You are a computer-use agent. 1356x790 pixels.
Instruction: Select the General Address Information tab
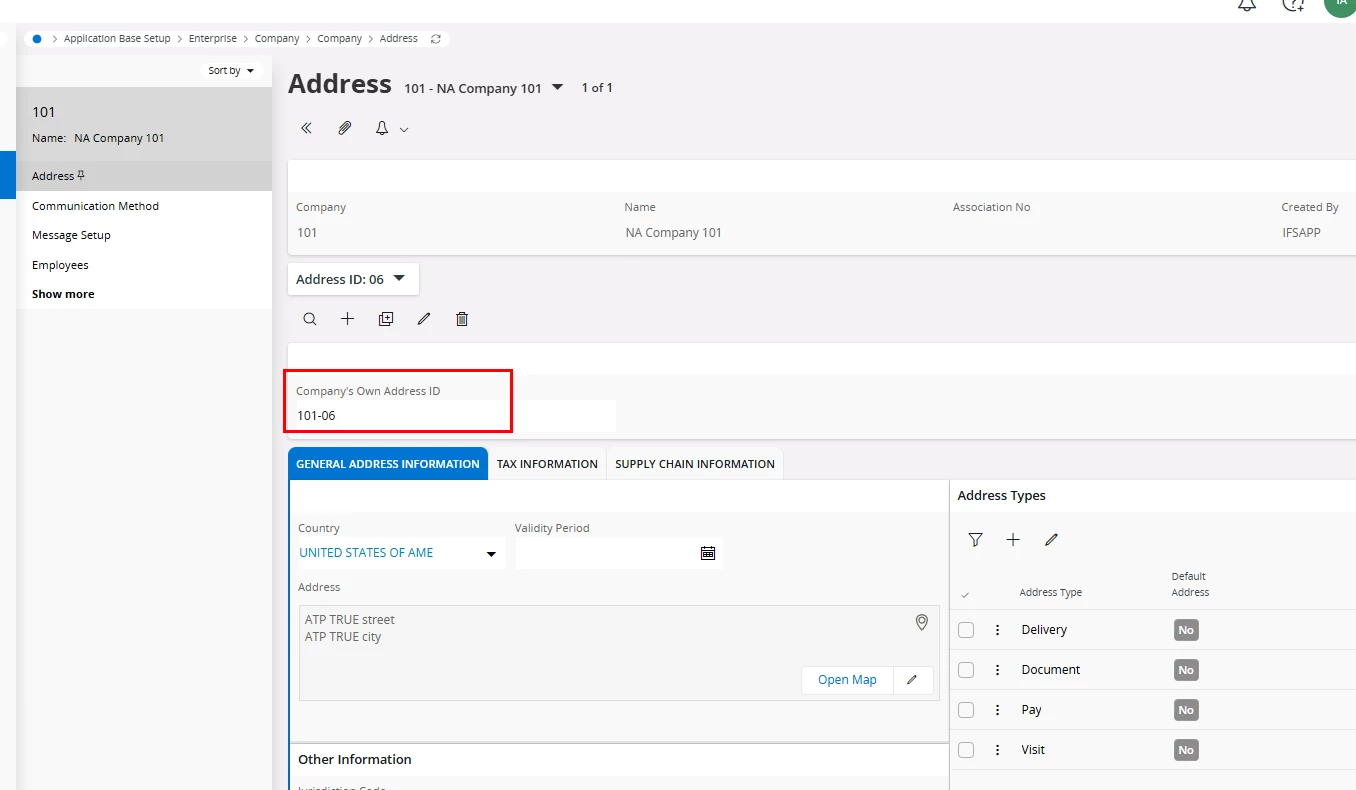(x=388, y=464)
